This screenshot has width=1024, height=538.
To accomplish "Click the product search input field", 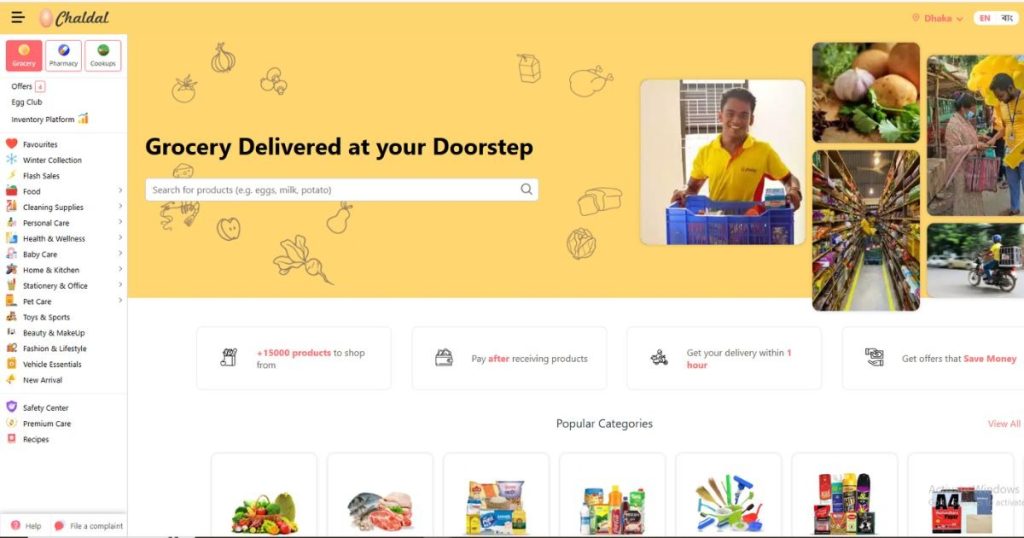I will tap(332, 189).
